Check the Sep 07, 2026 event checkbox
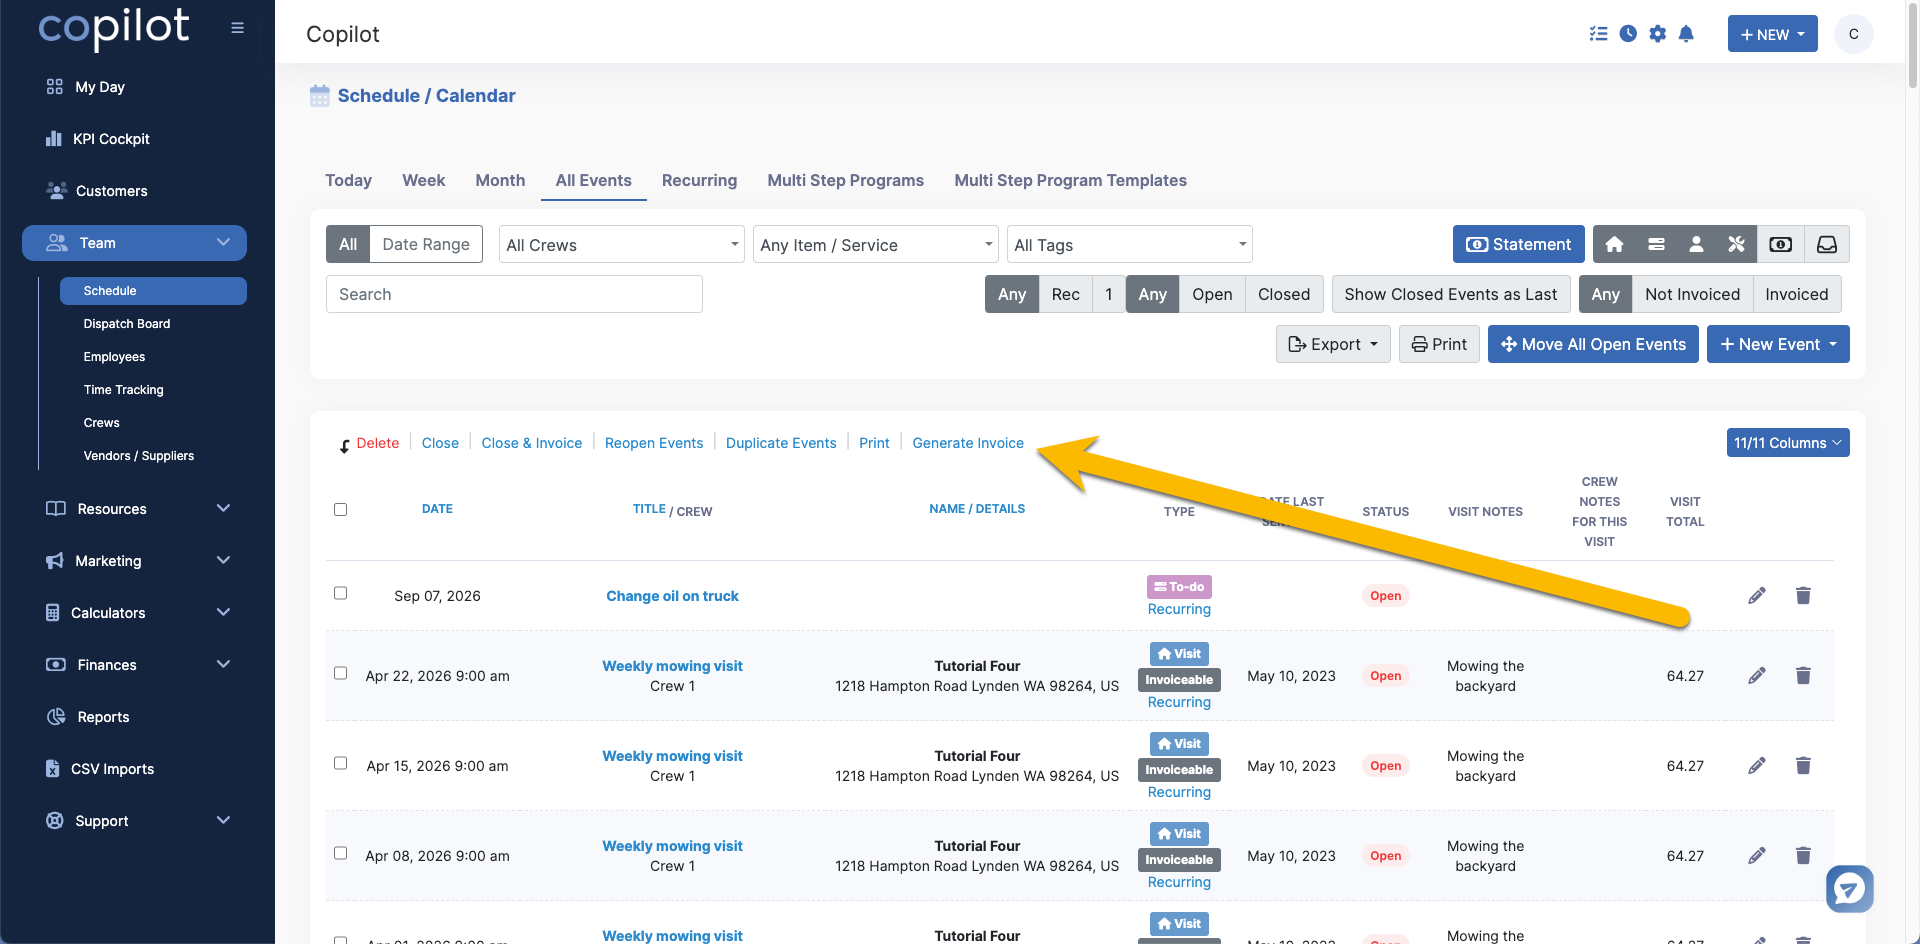 click(x=340, y=593)
